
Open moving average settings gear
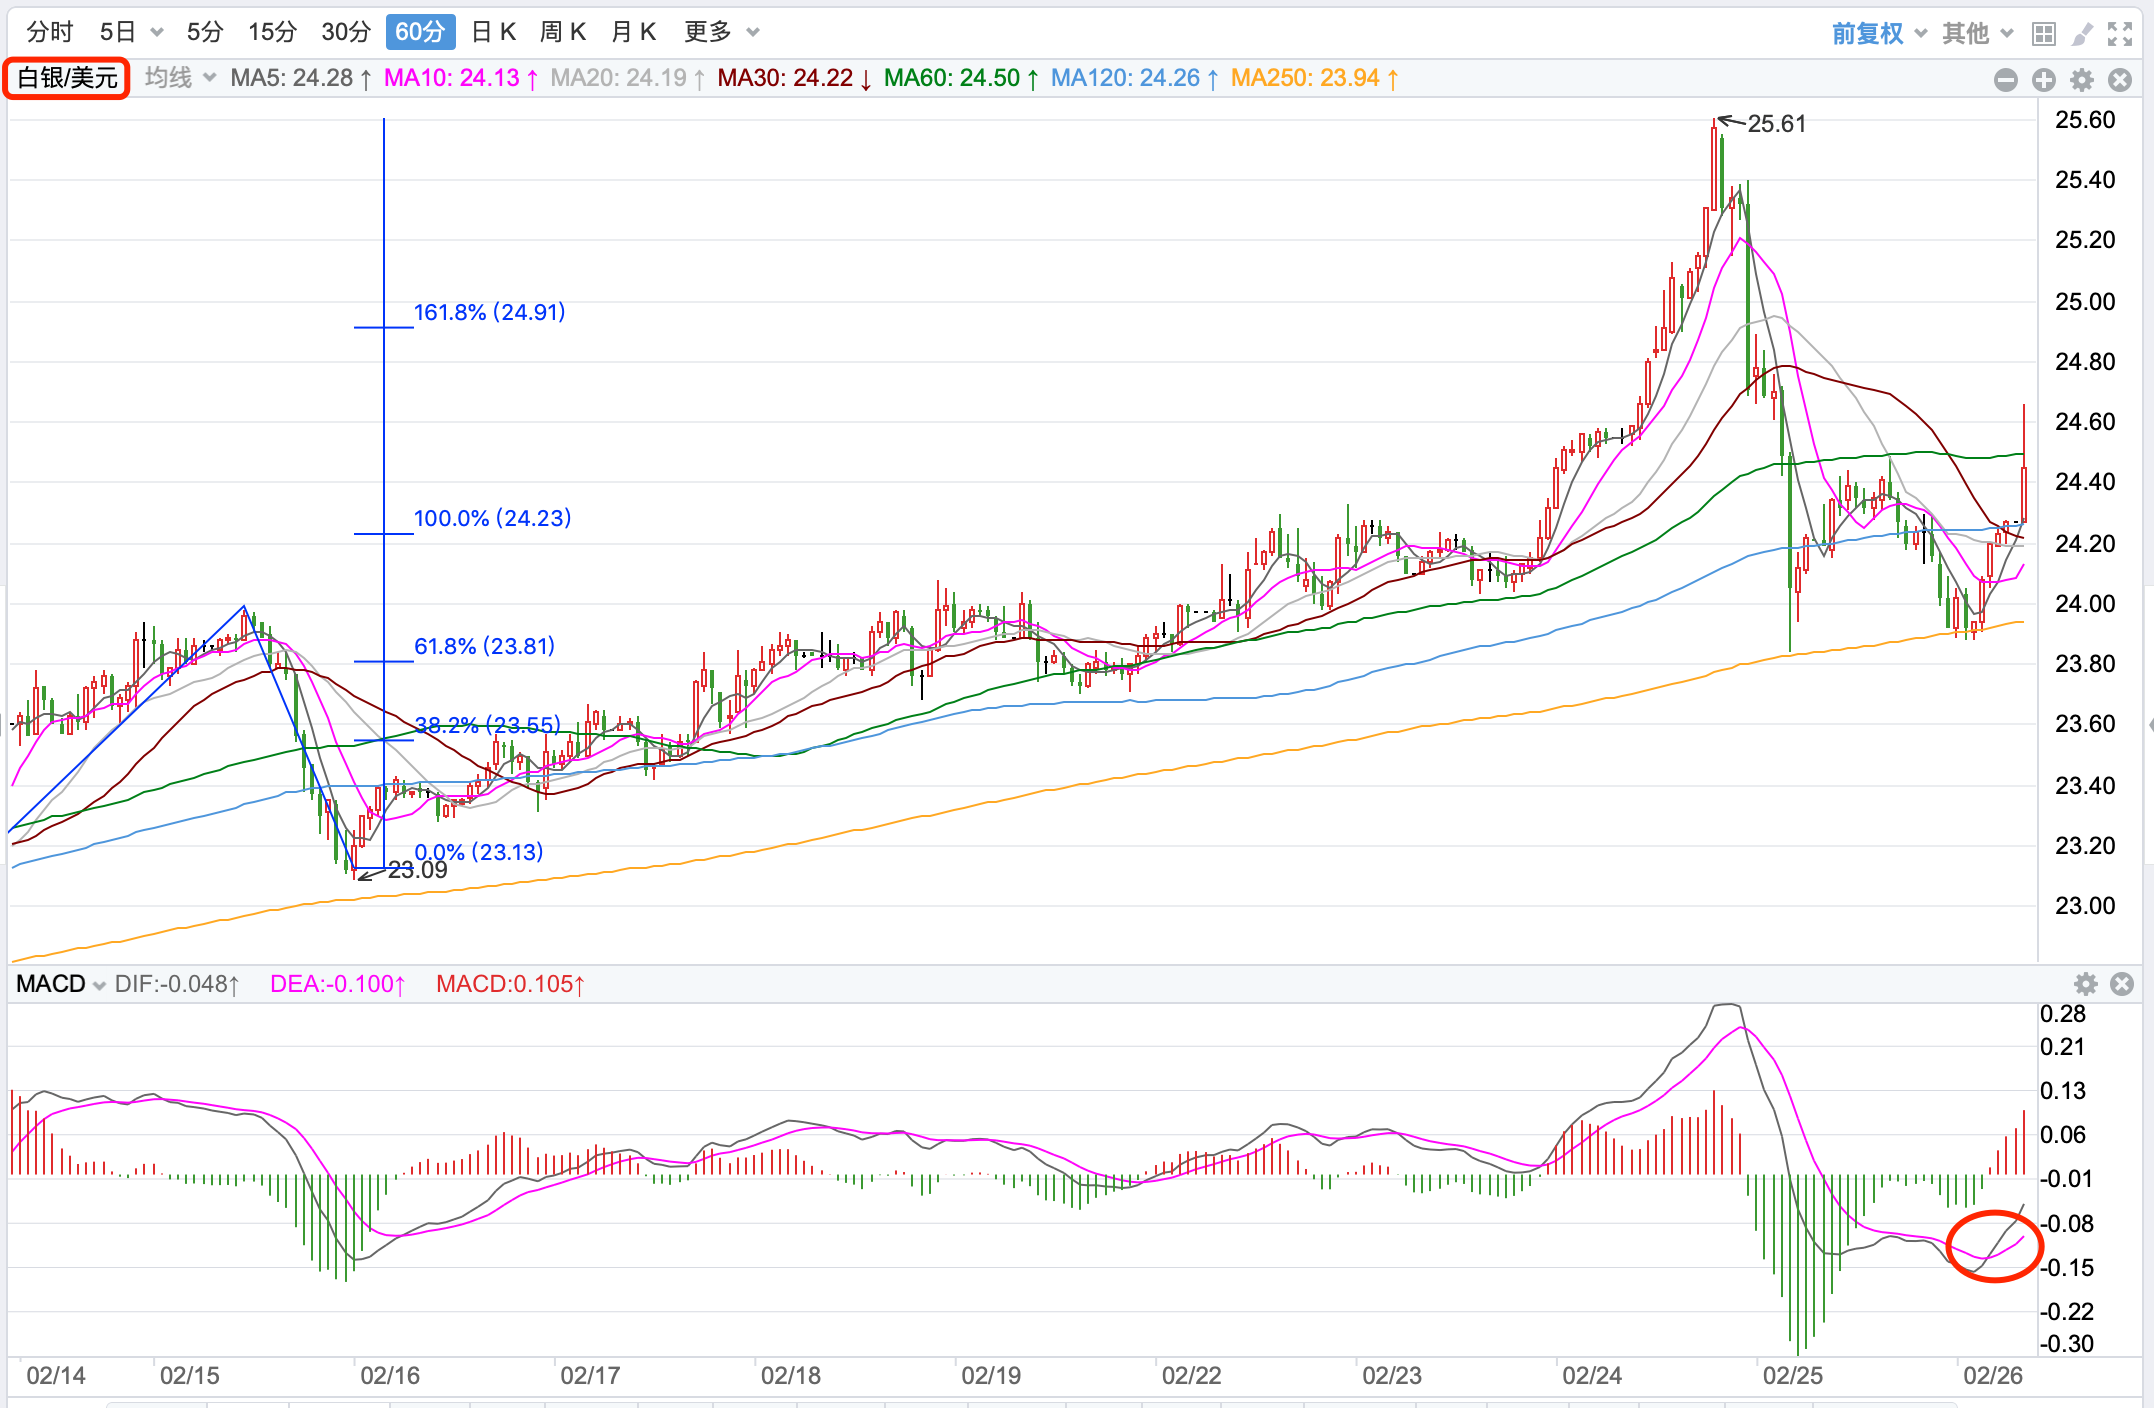2082,80
